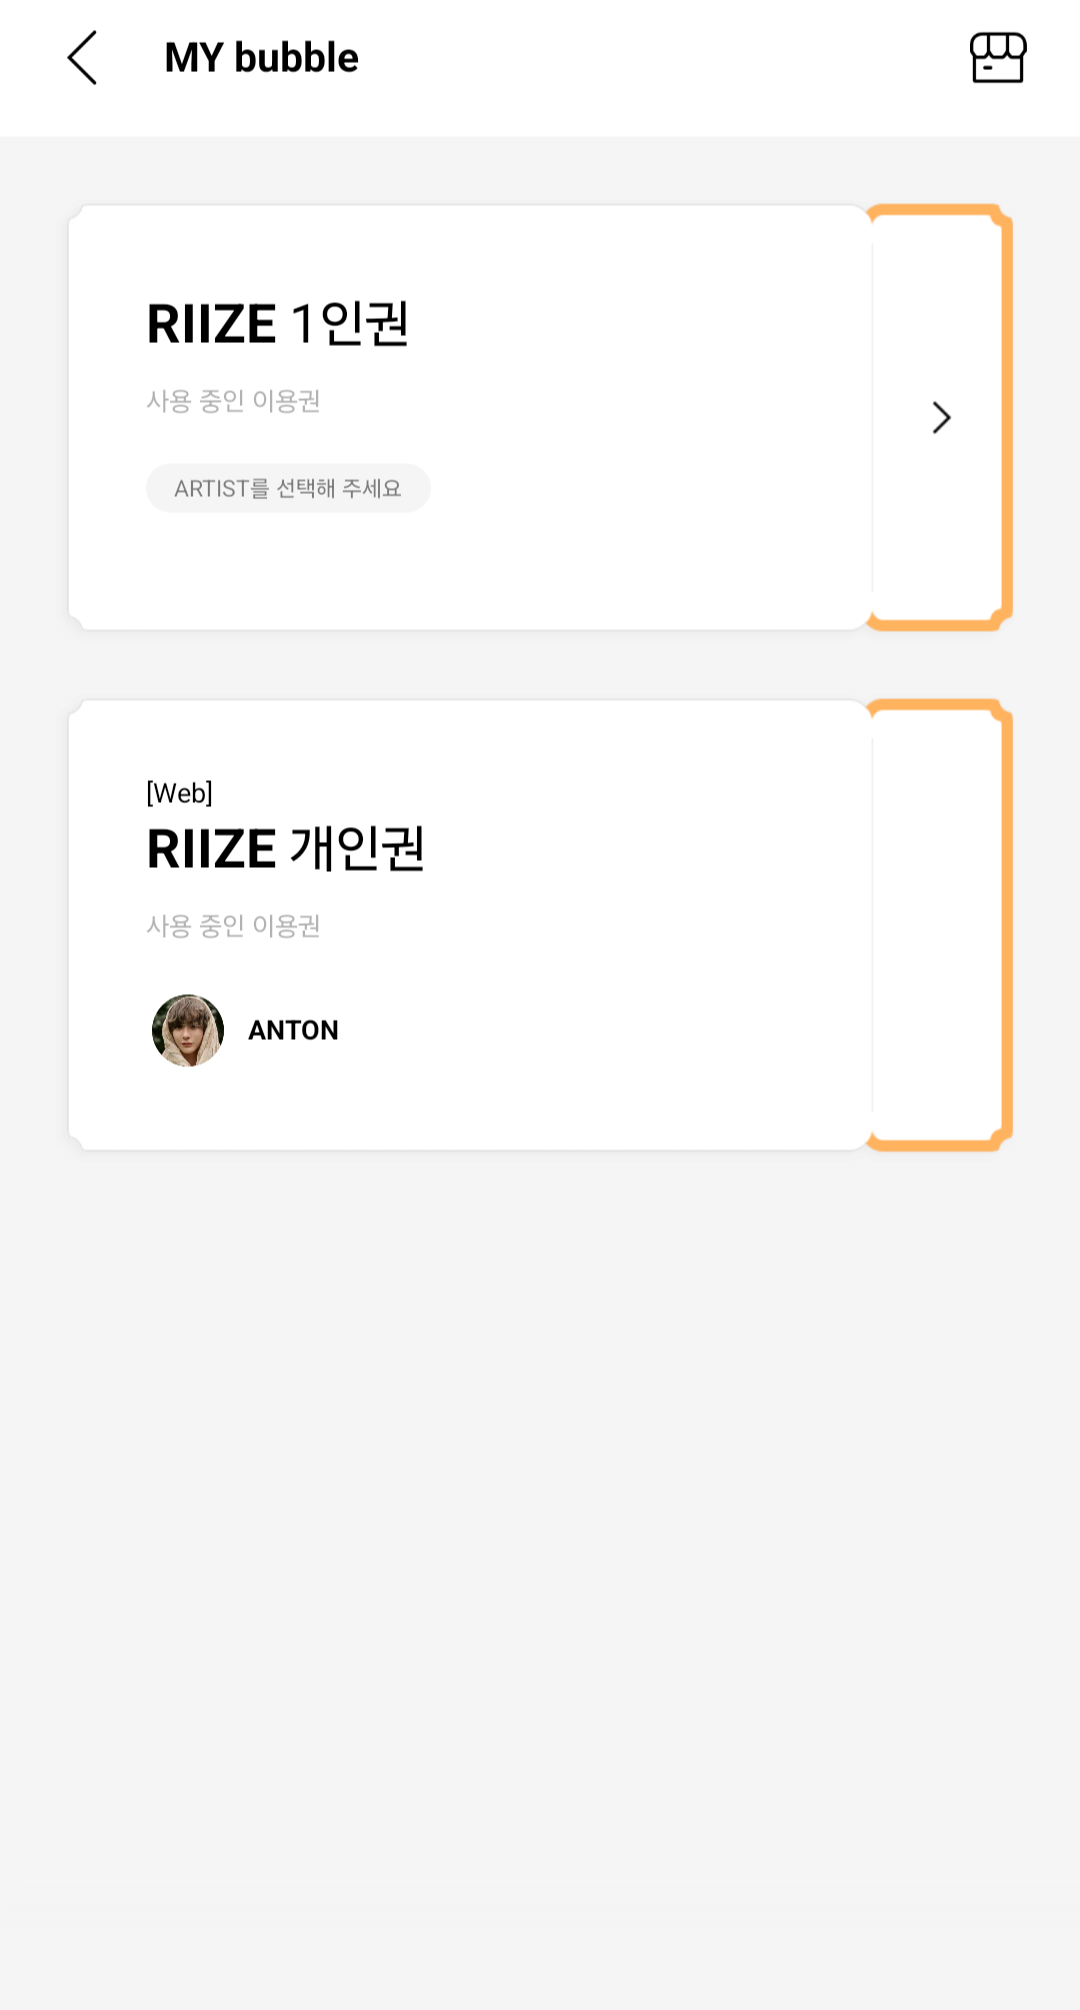Open the RIIZE 개인권 ticket title
Image resolution: width=1080 pixels, height=2010 pixels.
coord(286,849)
